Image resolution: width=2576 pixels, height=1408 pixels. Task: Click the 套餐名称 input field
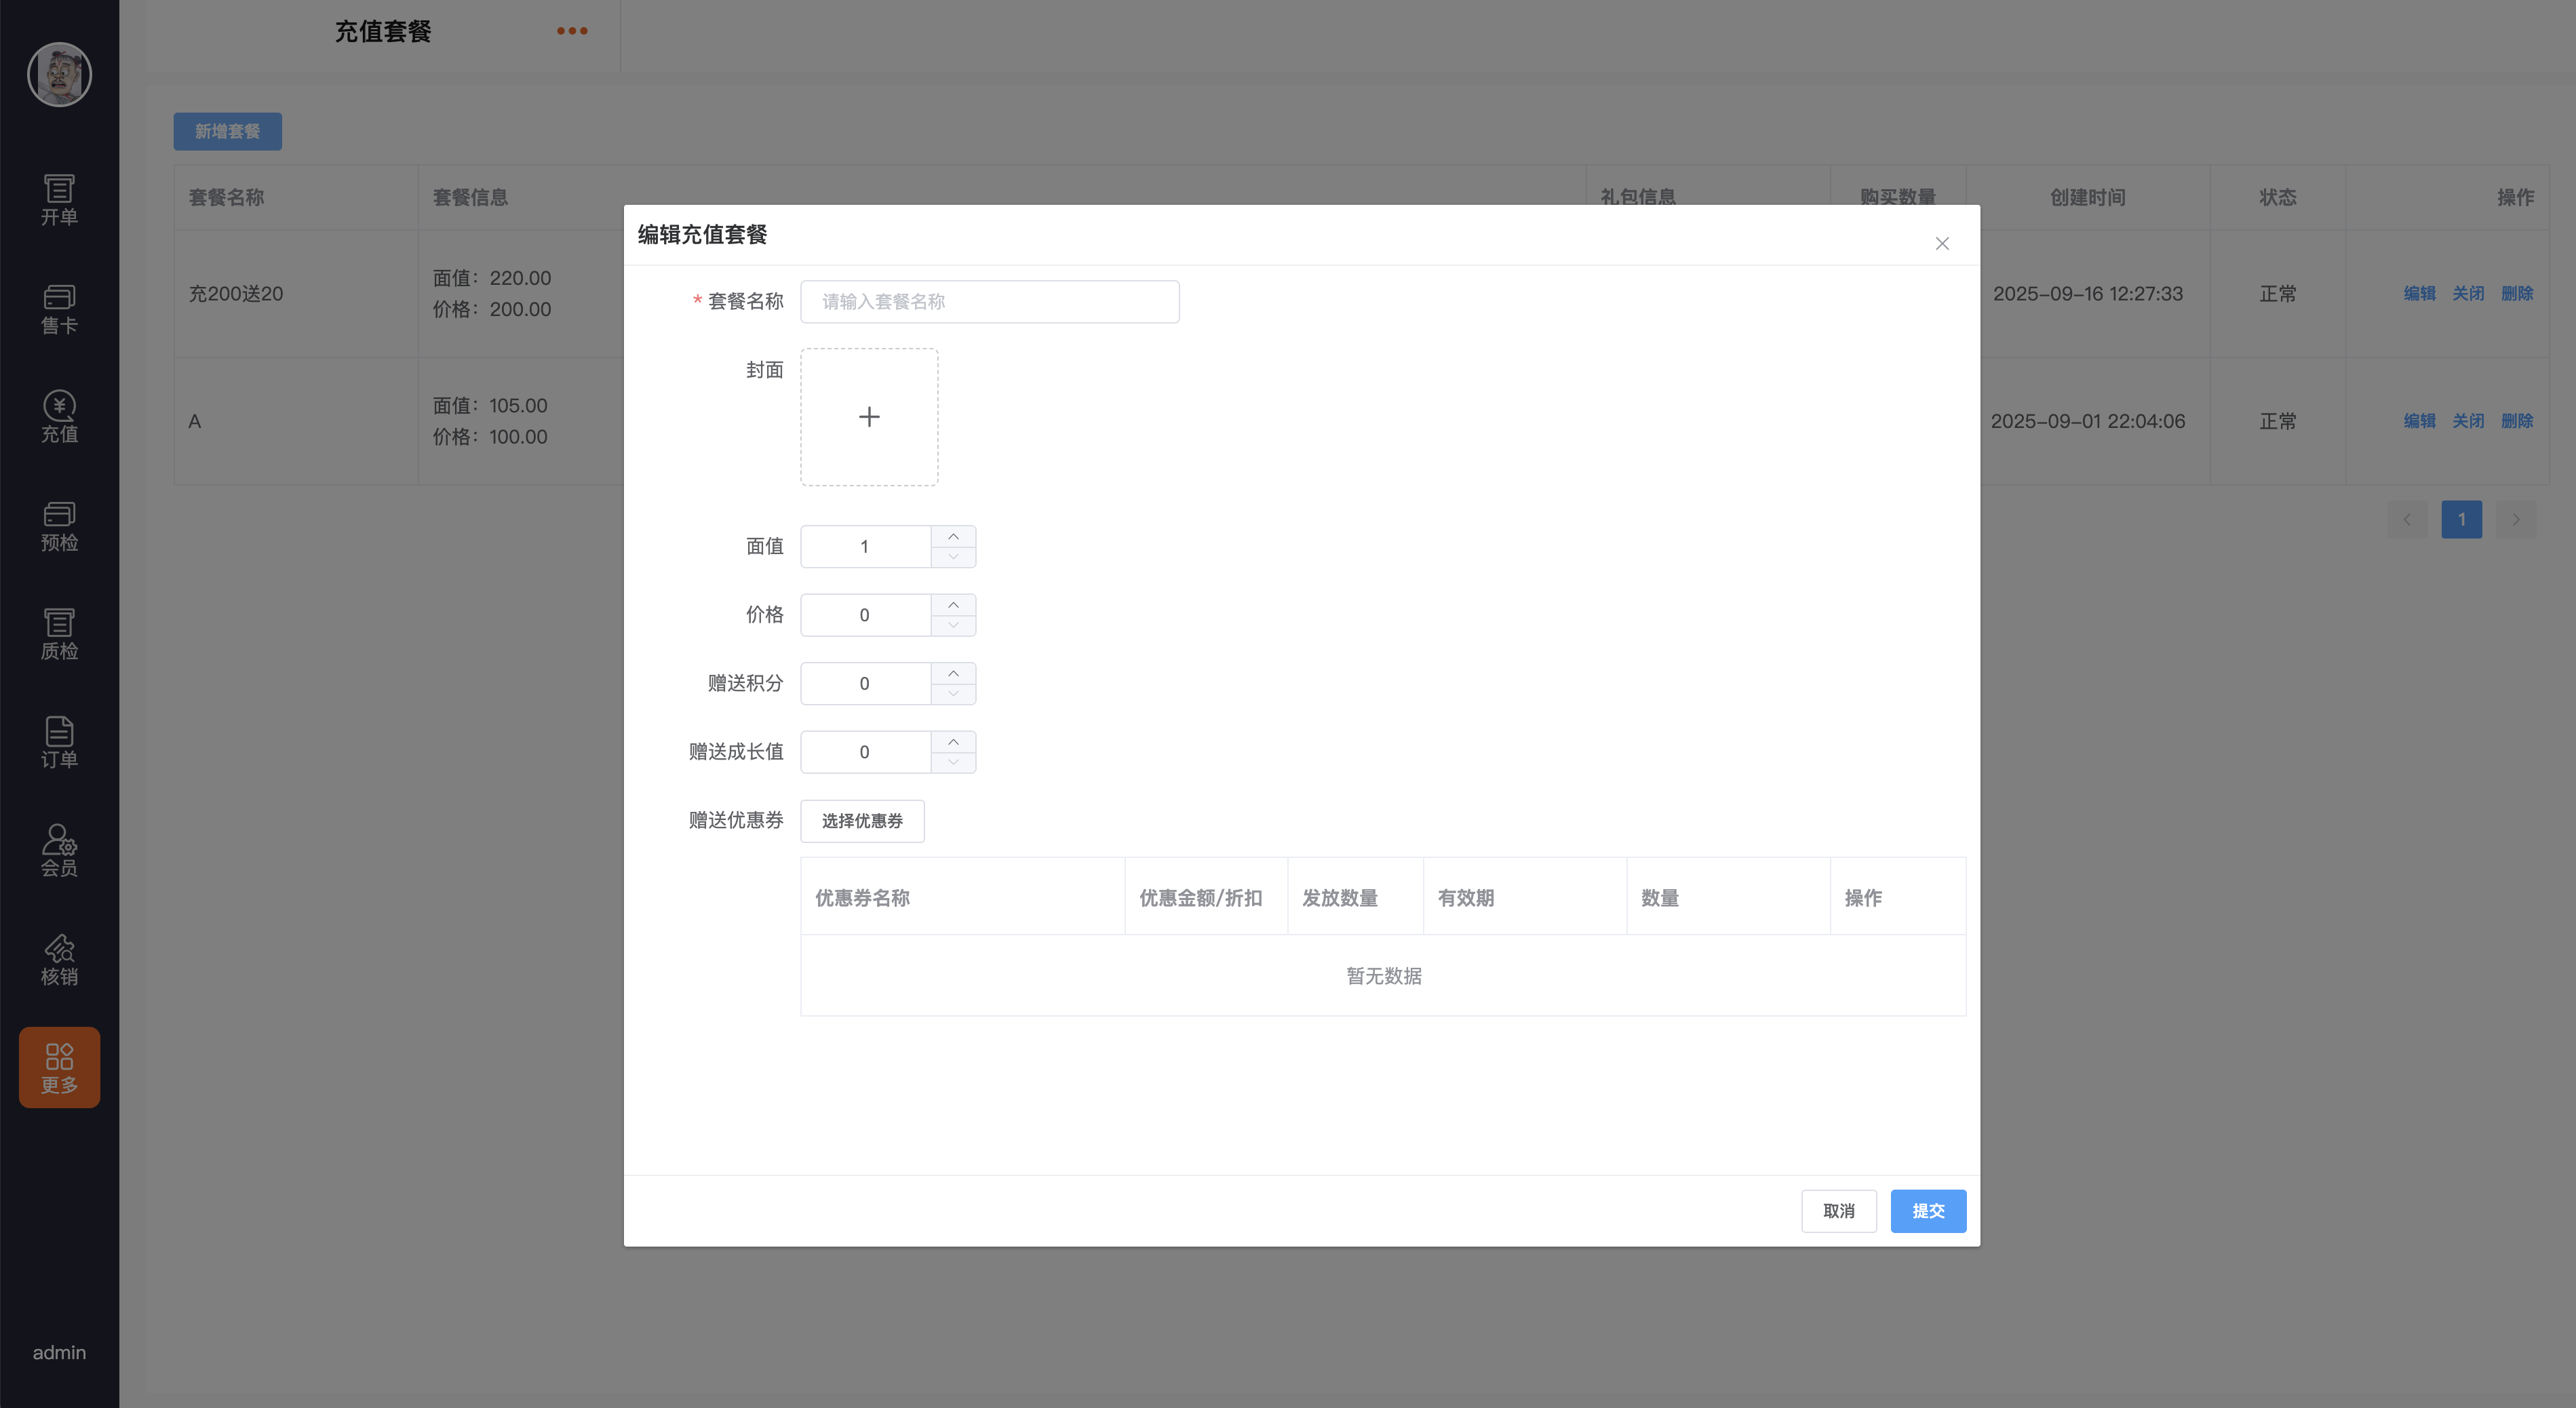coord(989,302)
